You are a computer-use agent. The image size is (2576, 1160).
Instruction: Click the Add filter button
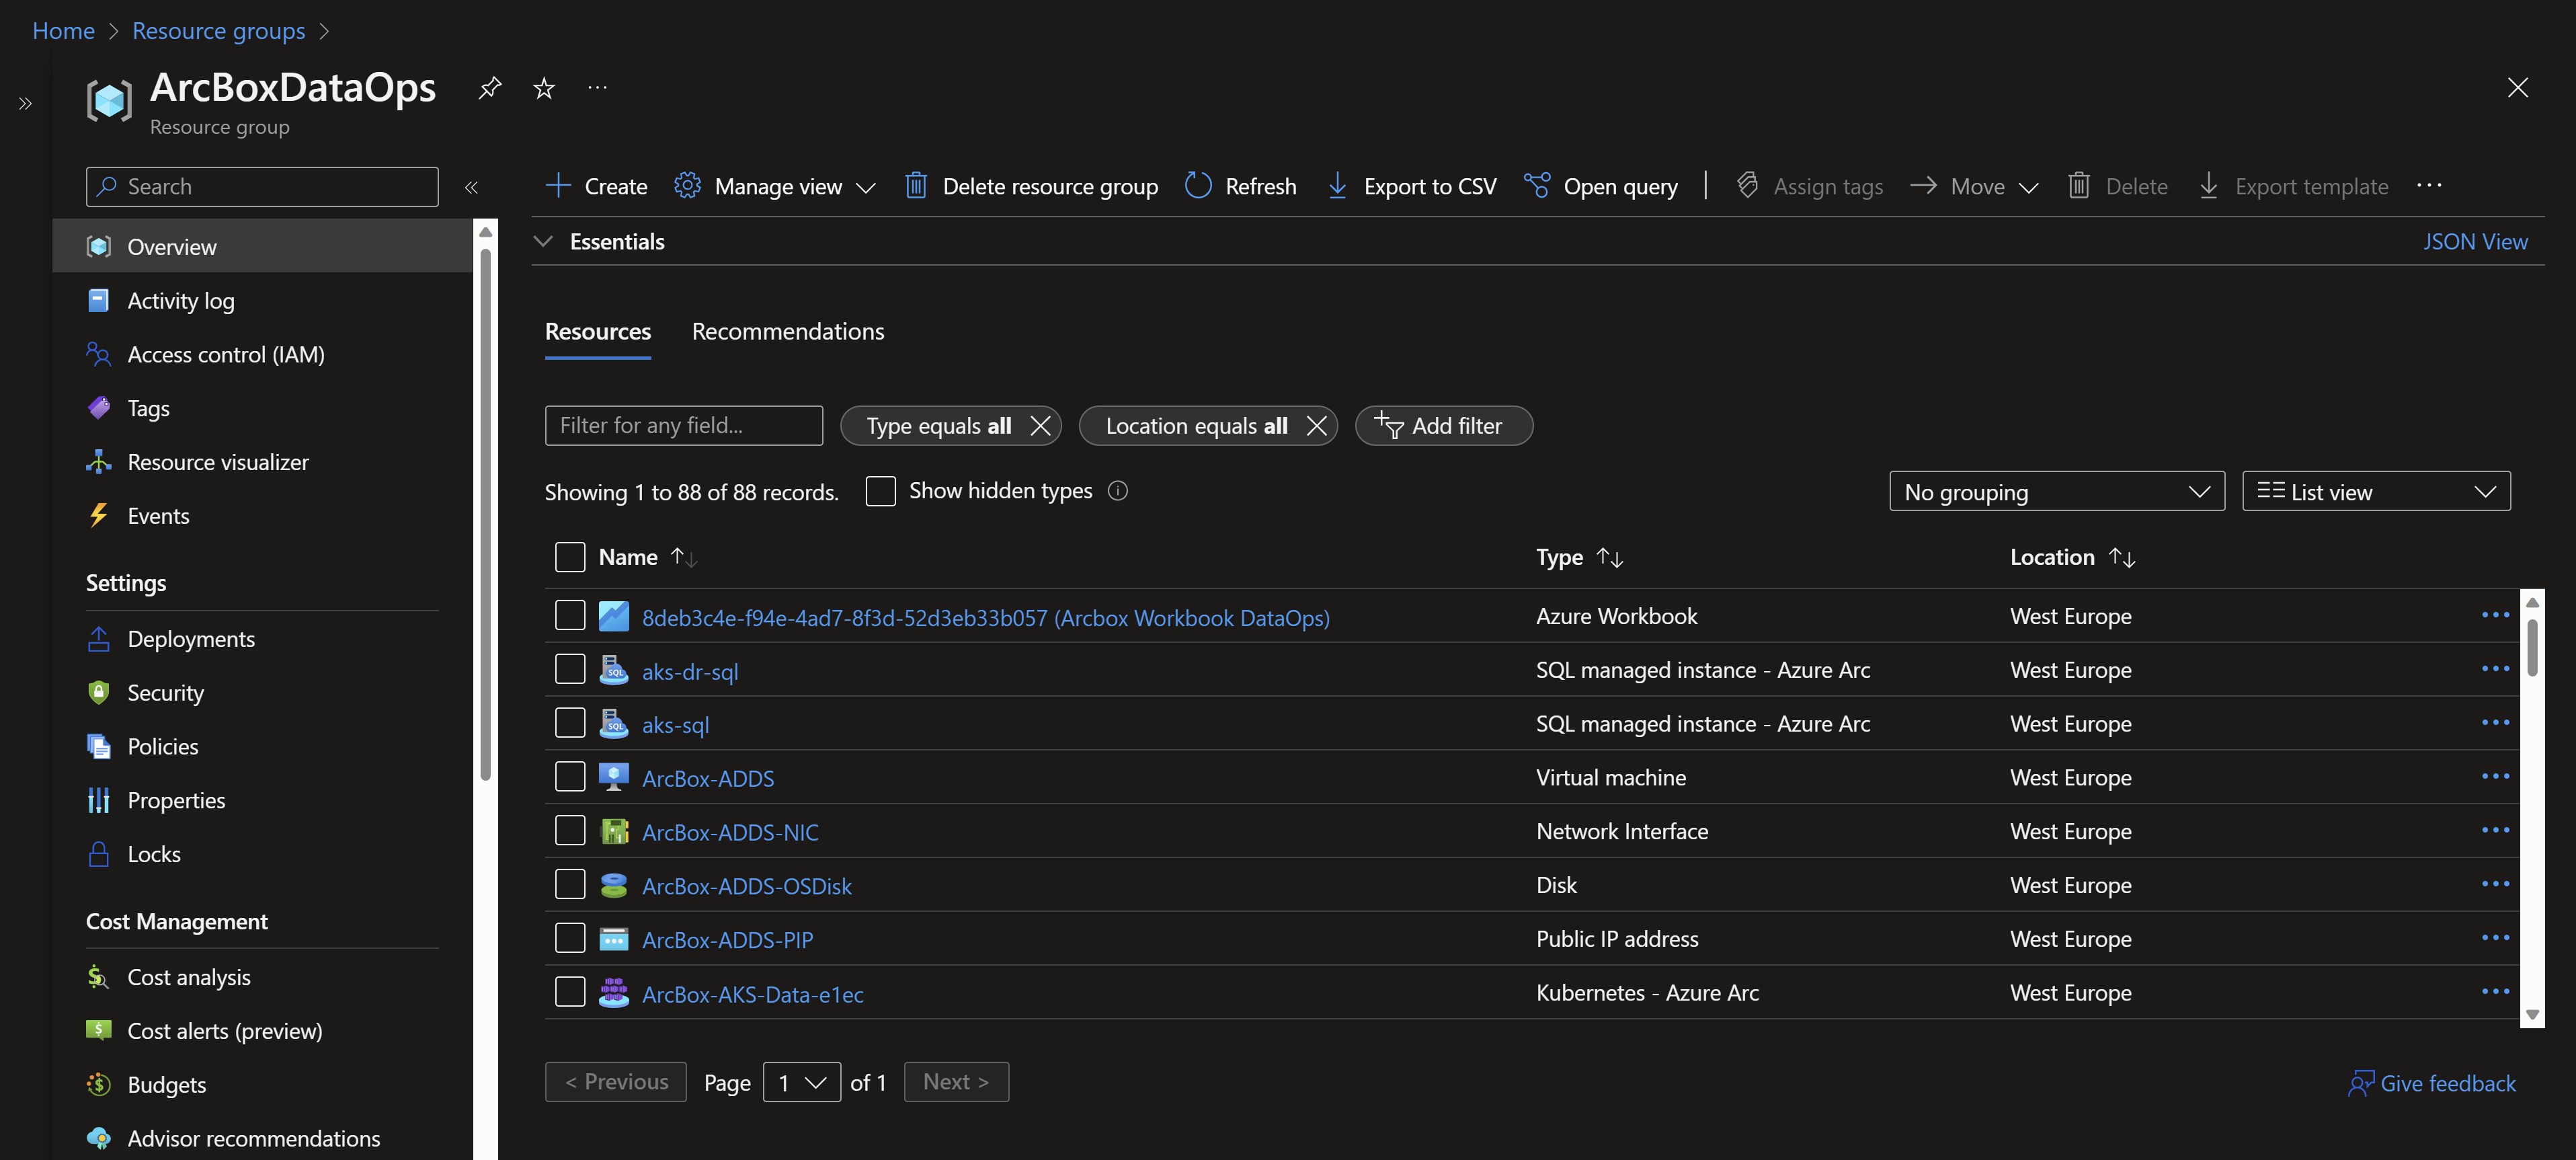[x=1443, y=426]
